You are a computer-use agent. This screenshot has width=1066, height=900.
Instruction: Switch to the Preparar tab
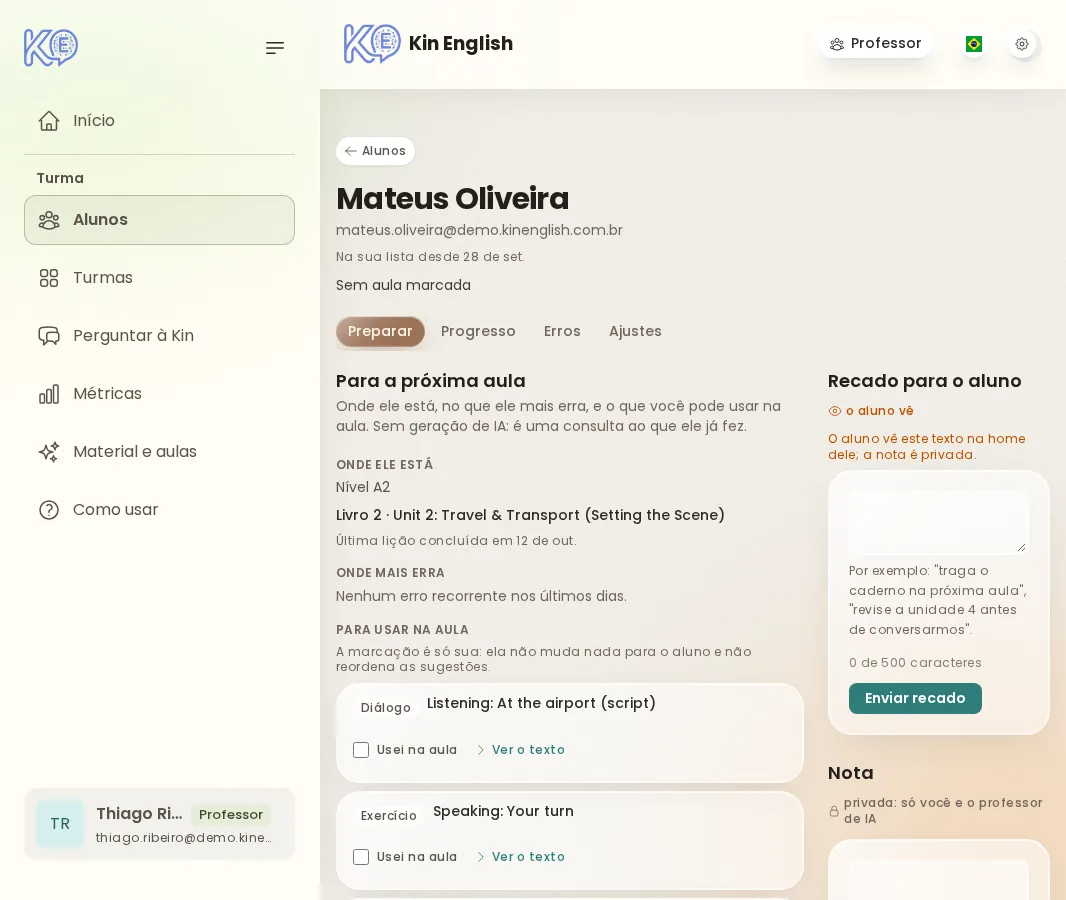pos(380,332)
